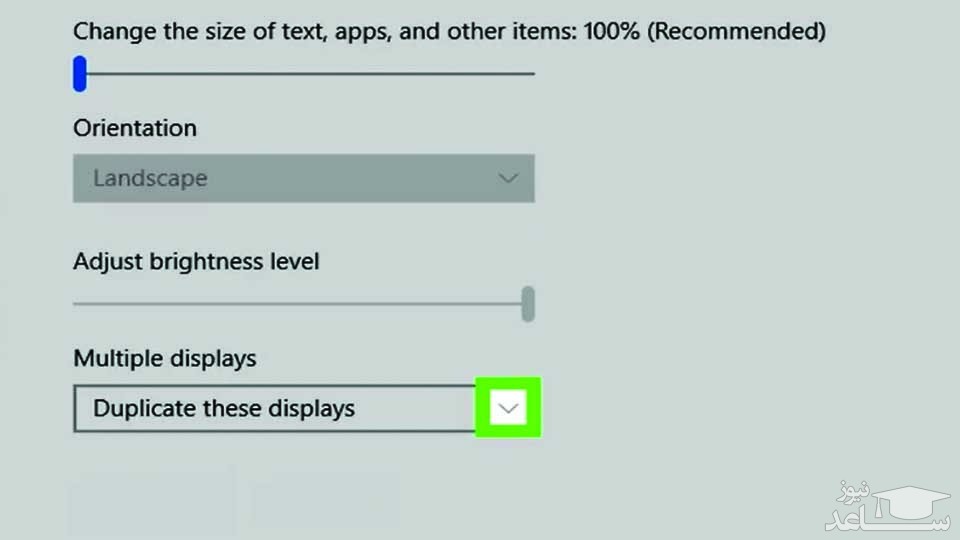Open the Orientation dropdown showing Landscape
The height and width of the screenshot is (540, 960).
click(303, 179)
